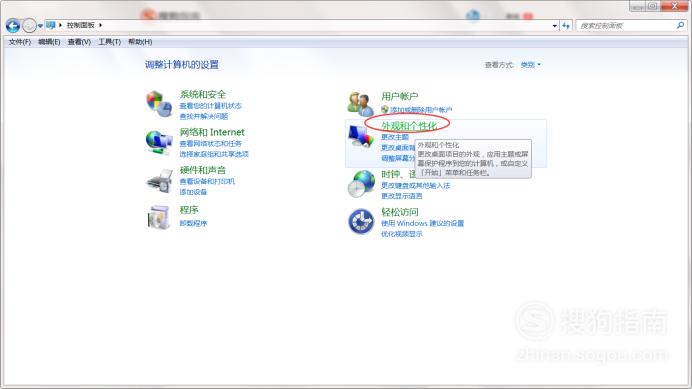Click 使用 Windows 建议的设置 link

[423, 223]
